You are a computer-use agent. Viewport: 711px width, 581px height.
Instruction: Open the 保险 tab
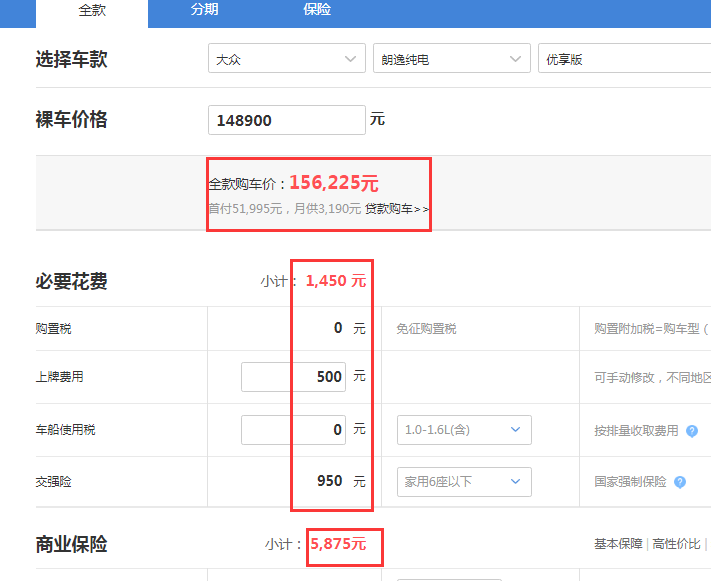click(x=317, y=10)
